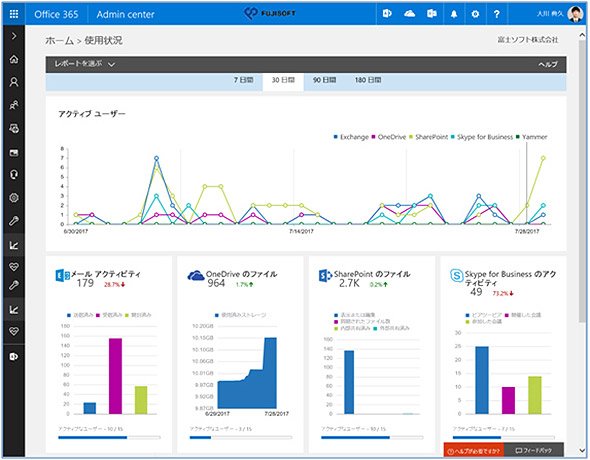Click the SharePoint icon on the files card
Screen dimensions: 590x460
[x=325, y=275]
